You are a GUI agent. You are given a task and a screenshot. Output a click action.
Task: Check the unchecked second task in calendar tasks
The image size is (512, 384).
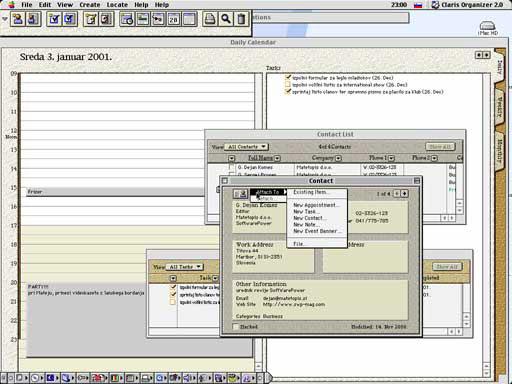(288, 85)
